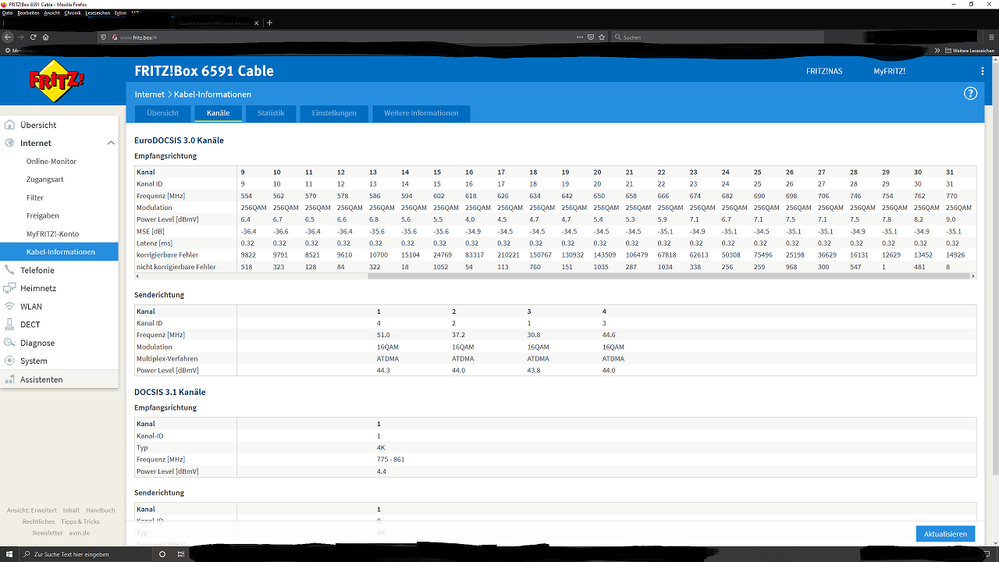Open the Datei menu
Image resolution: width=999 pixels, height=562 pixels.
click(7, 13)
